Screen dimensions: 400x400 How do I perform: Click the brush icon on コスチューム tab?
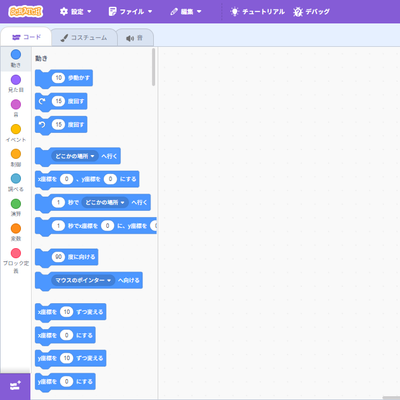click(64, 38)
